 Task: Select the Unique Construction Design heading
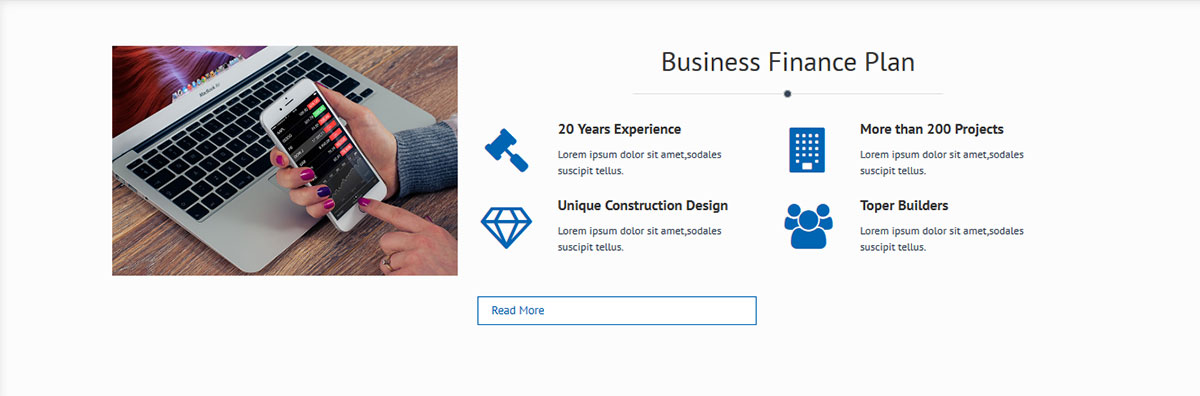pos(643,205)
